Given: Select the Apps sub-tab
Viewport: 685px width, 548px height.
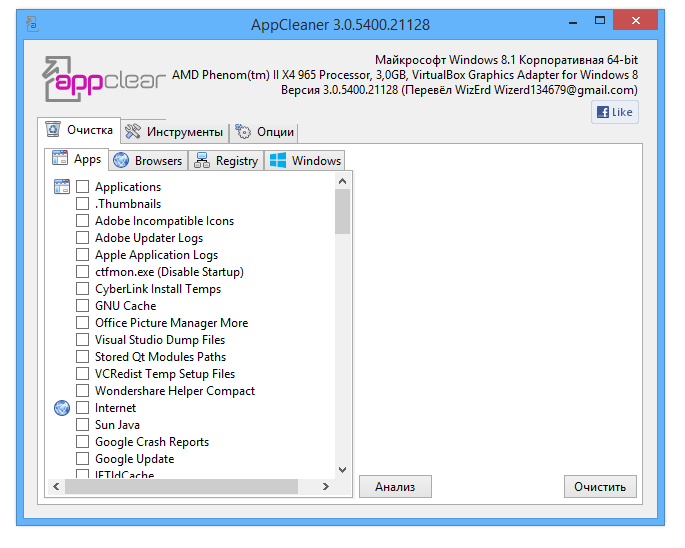Looking at the screenshot, I should click(x=76, y=159).
